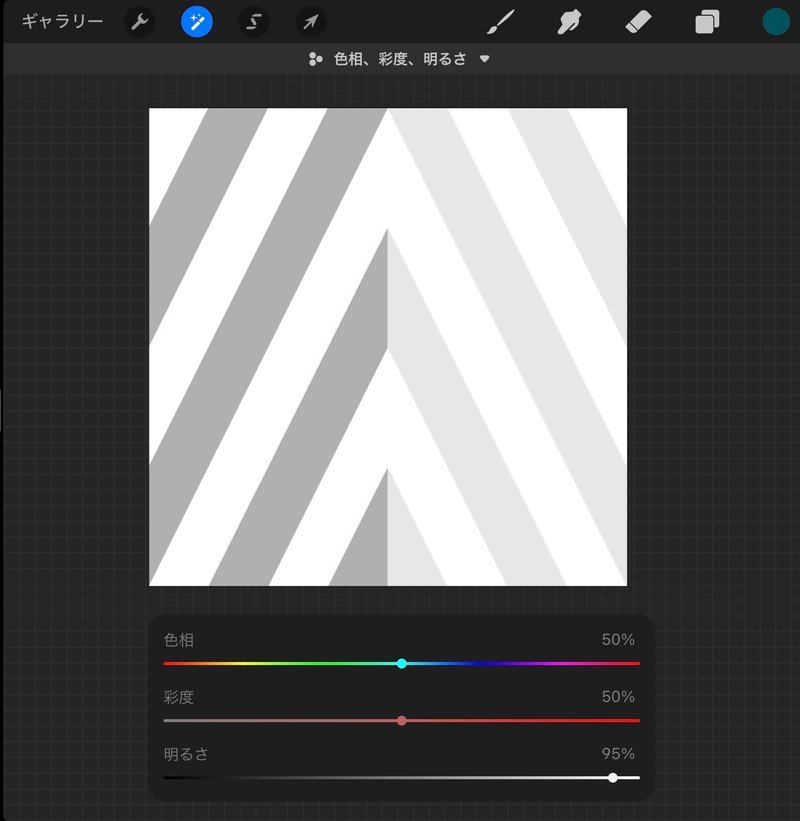Image resolution: width=800 pixels, height=821 pixels.
Task: Expand the 色相、彩度、明るさ dropdown arrow
Action: point(485,59)
